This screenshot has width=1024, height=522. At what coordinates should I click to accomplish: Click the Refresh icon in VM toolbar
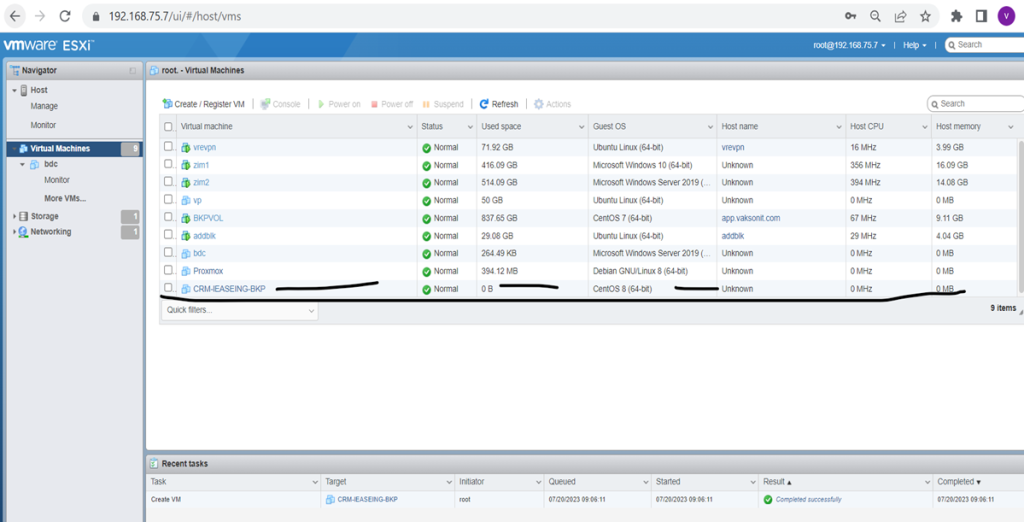tap(484, 104)
